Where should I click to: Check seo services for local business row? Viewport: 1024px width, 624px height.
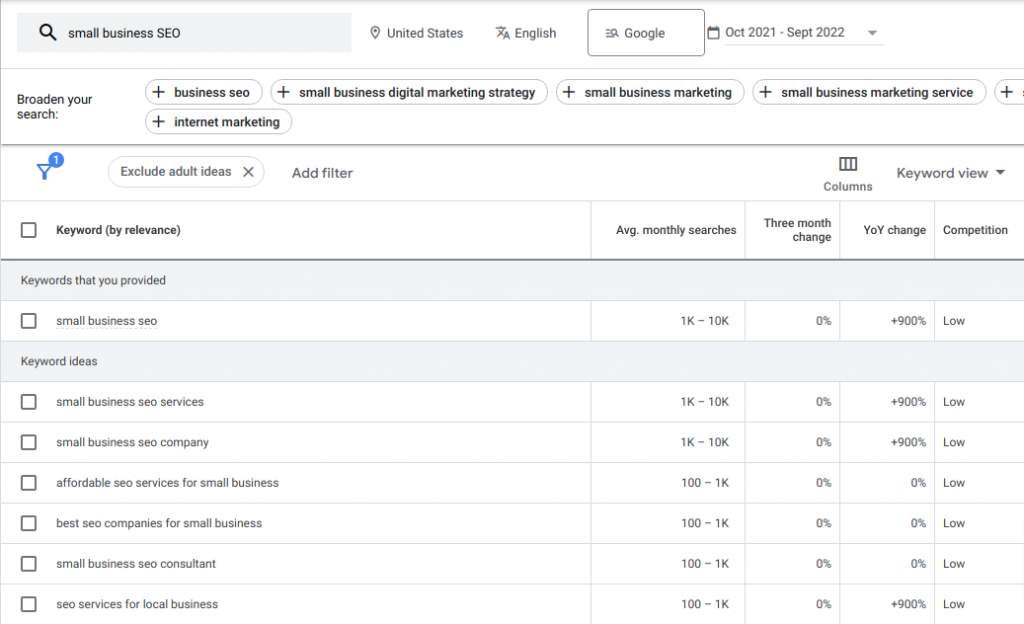(x=29, y=604)
